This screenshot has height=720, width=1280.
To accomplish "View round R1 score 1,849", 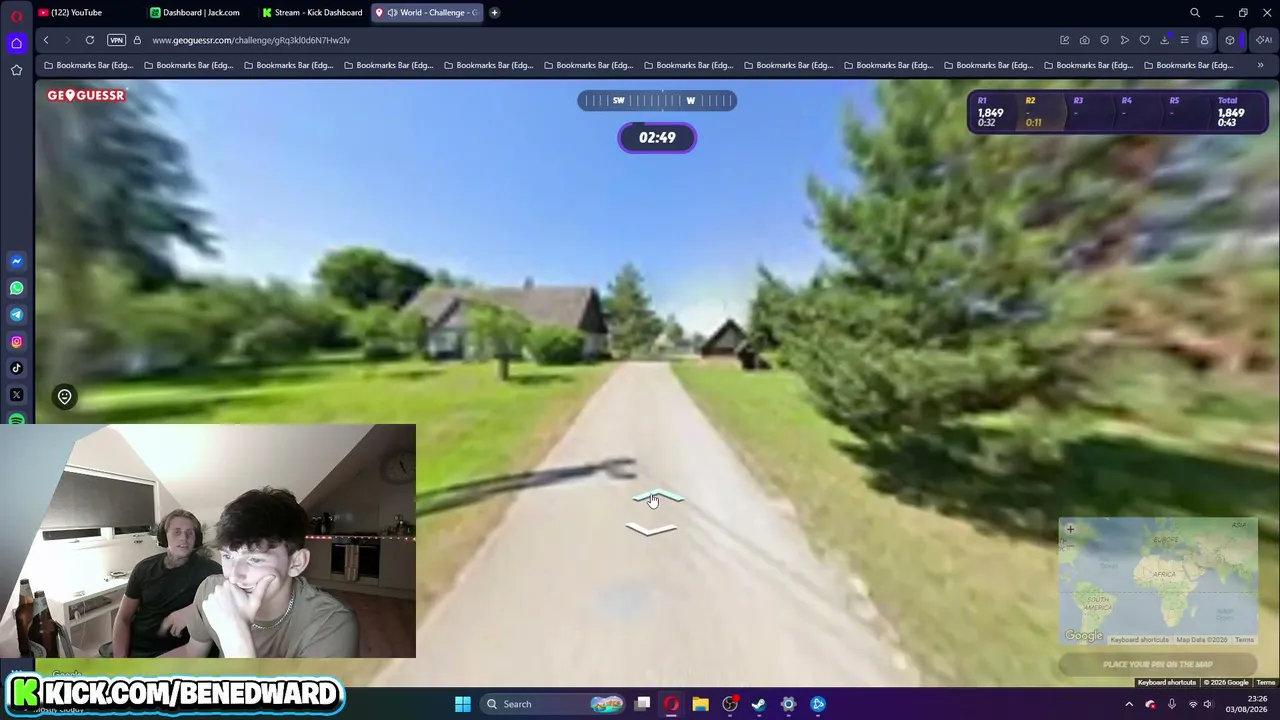I will tap(990, 112).
